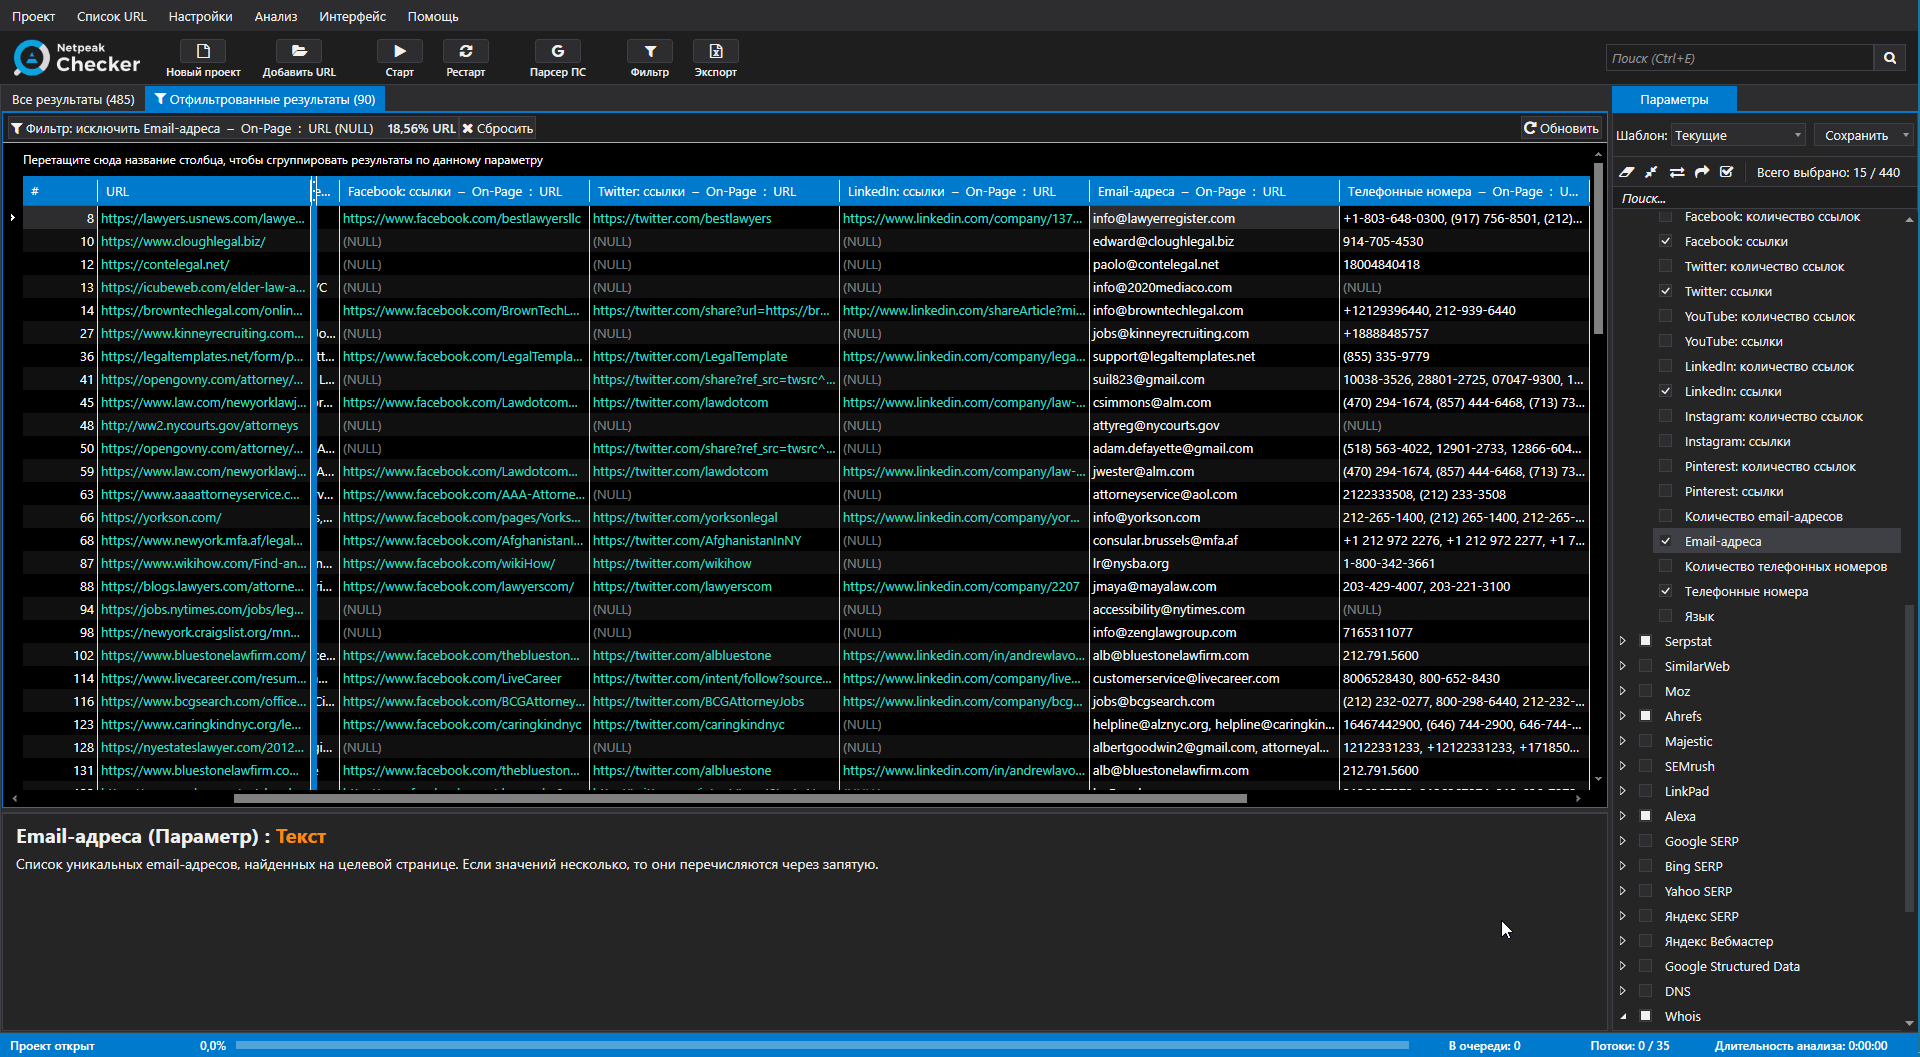Viewport: 1920px width, 1057px height.
Task: Click Сбросить to reset the filter
Action: click(x=498, y=128)
